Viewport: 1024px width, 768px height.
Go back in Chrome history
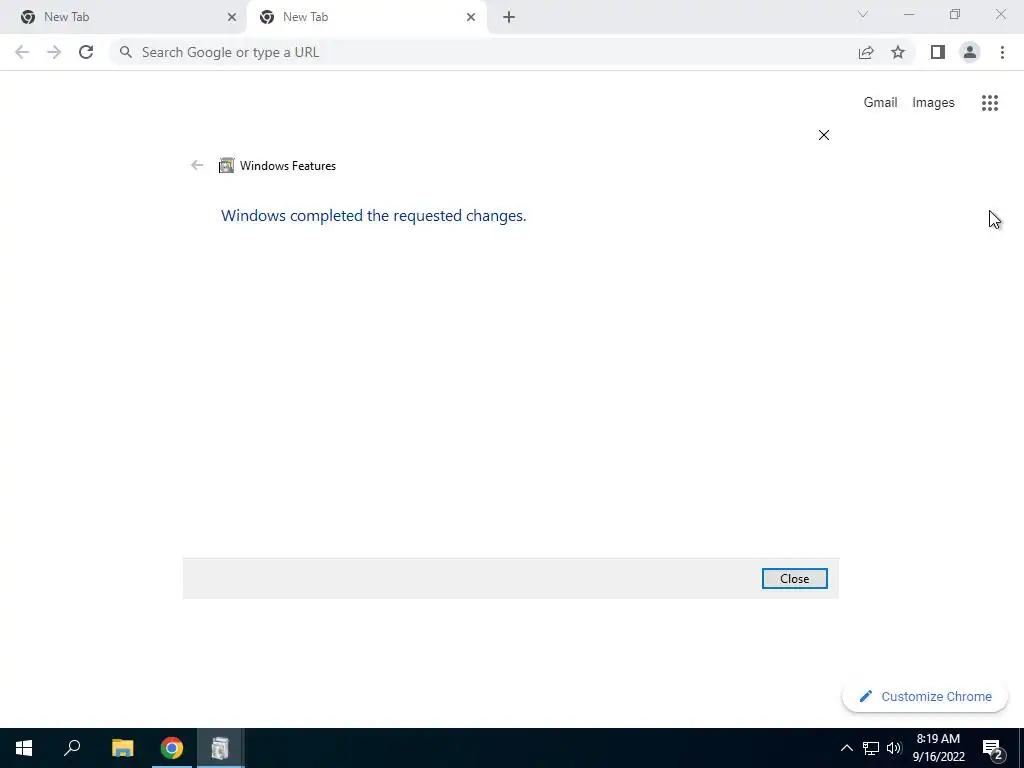22,52
